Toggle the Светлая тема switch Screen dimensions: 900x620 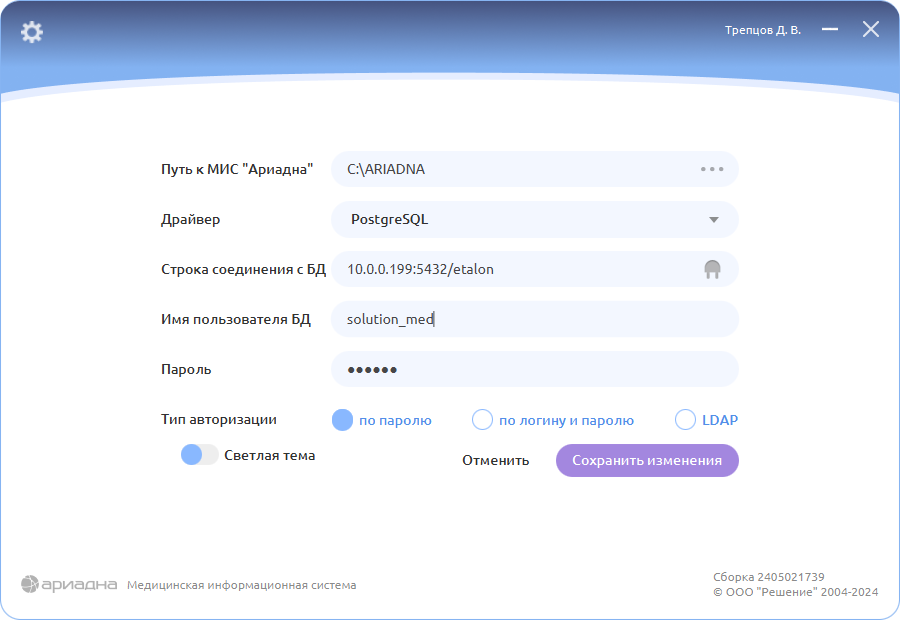199,455
